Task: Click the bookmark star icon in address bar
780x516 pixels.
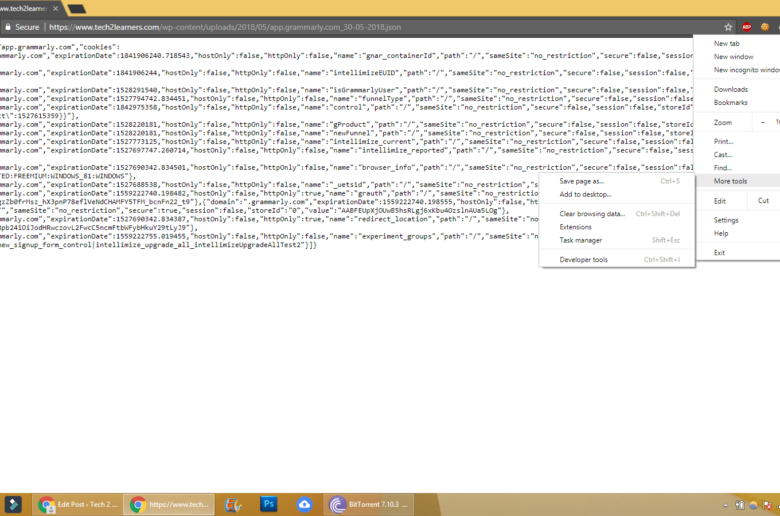Action: point(728,27)
